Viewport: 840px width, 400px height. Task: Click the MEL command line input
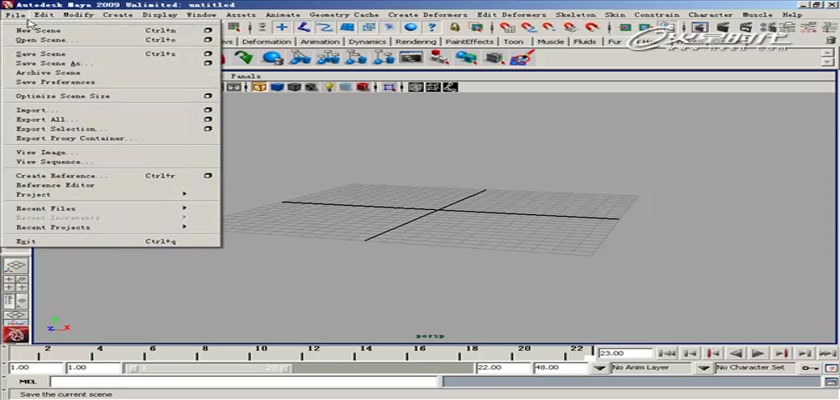click(x=244, y=382)
